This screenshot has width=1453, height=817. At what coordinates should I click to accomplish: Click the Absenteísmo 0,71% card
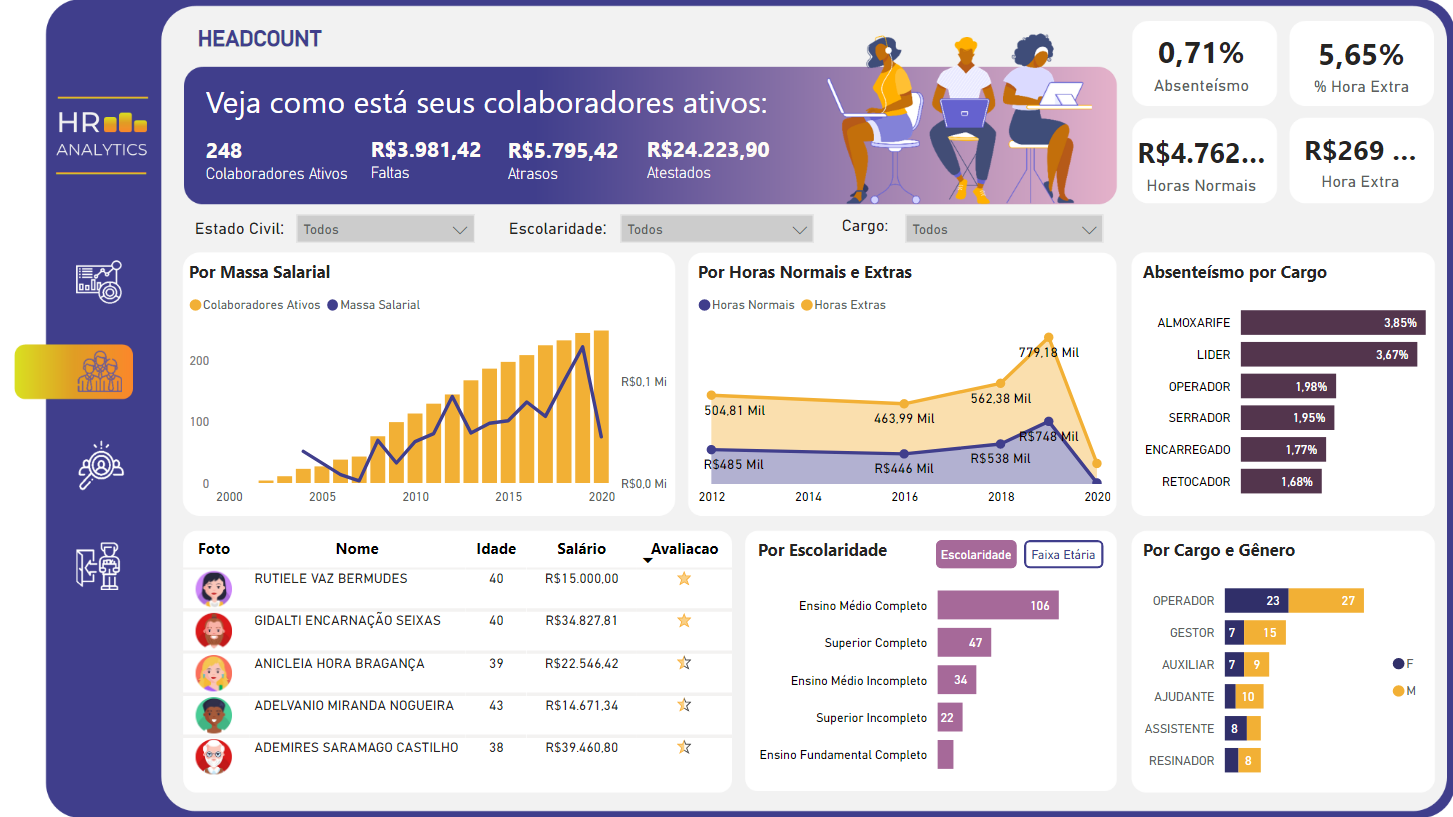tap(1204, 63)
